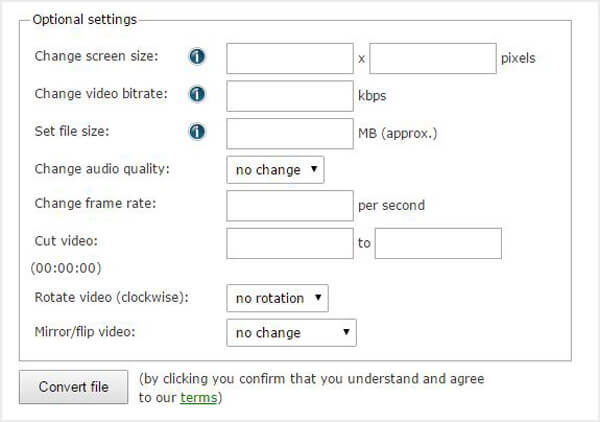The width and height of the screenshot is (600, 422).
Task: Focus the screen height field before pixels
Action: (x=433, y=58)
